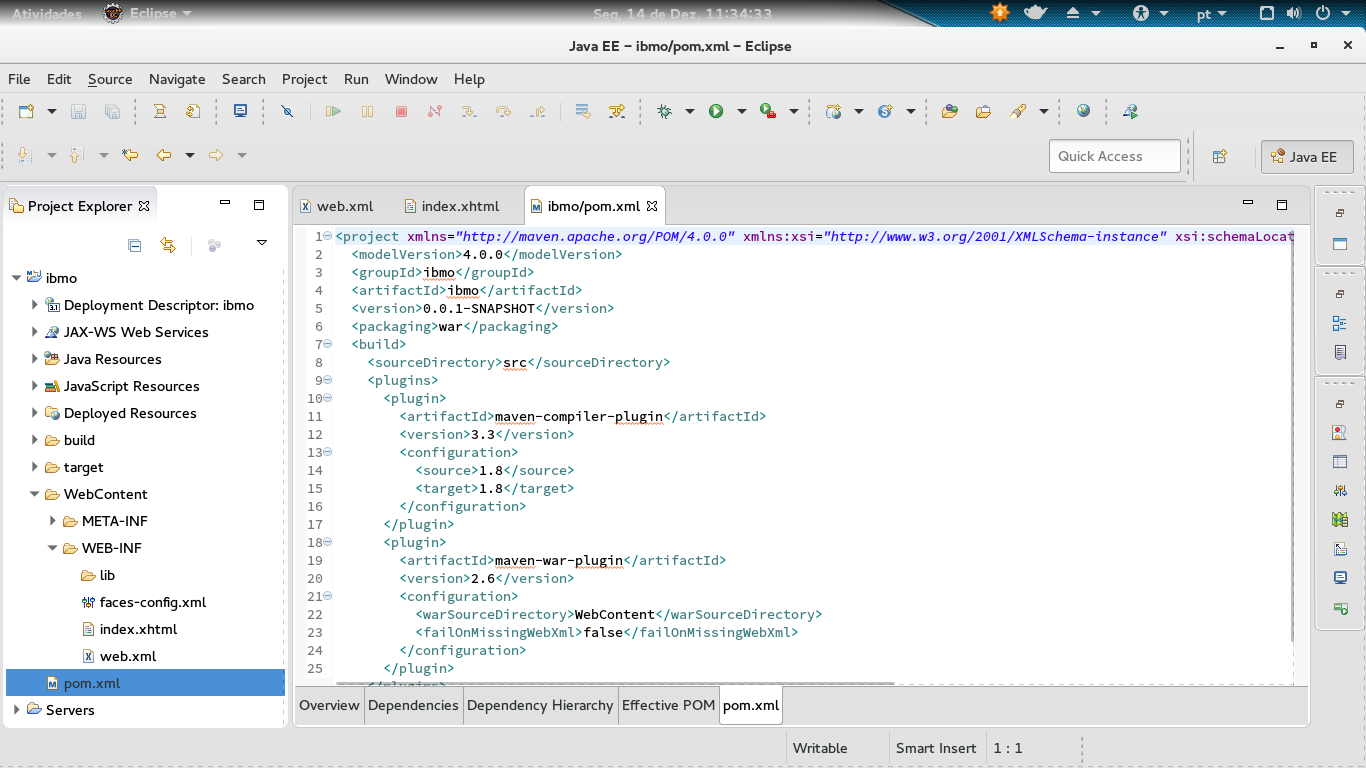Click the Open Task folder icon
This screenshot has height=768, width=1366.
point(983,112)
